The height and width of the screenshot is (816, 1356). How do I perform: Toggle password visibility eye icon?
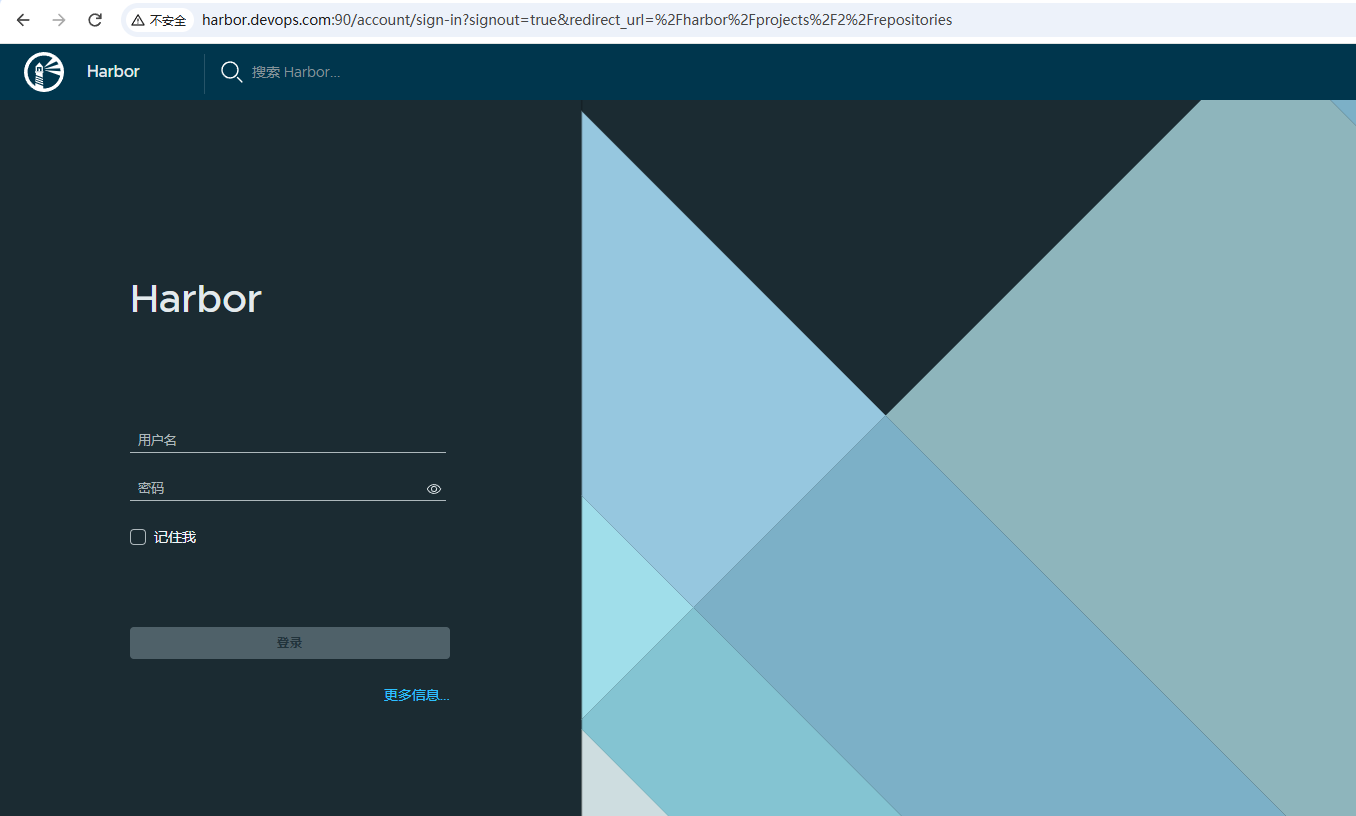(434, 489)
